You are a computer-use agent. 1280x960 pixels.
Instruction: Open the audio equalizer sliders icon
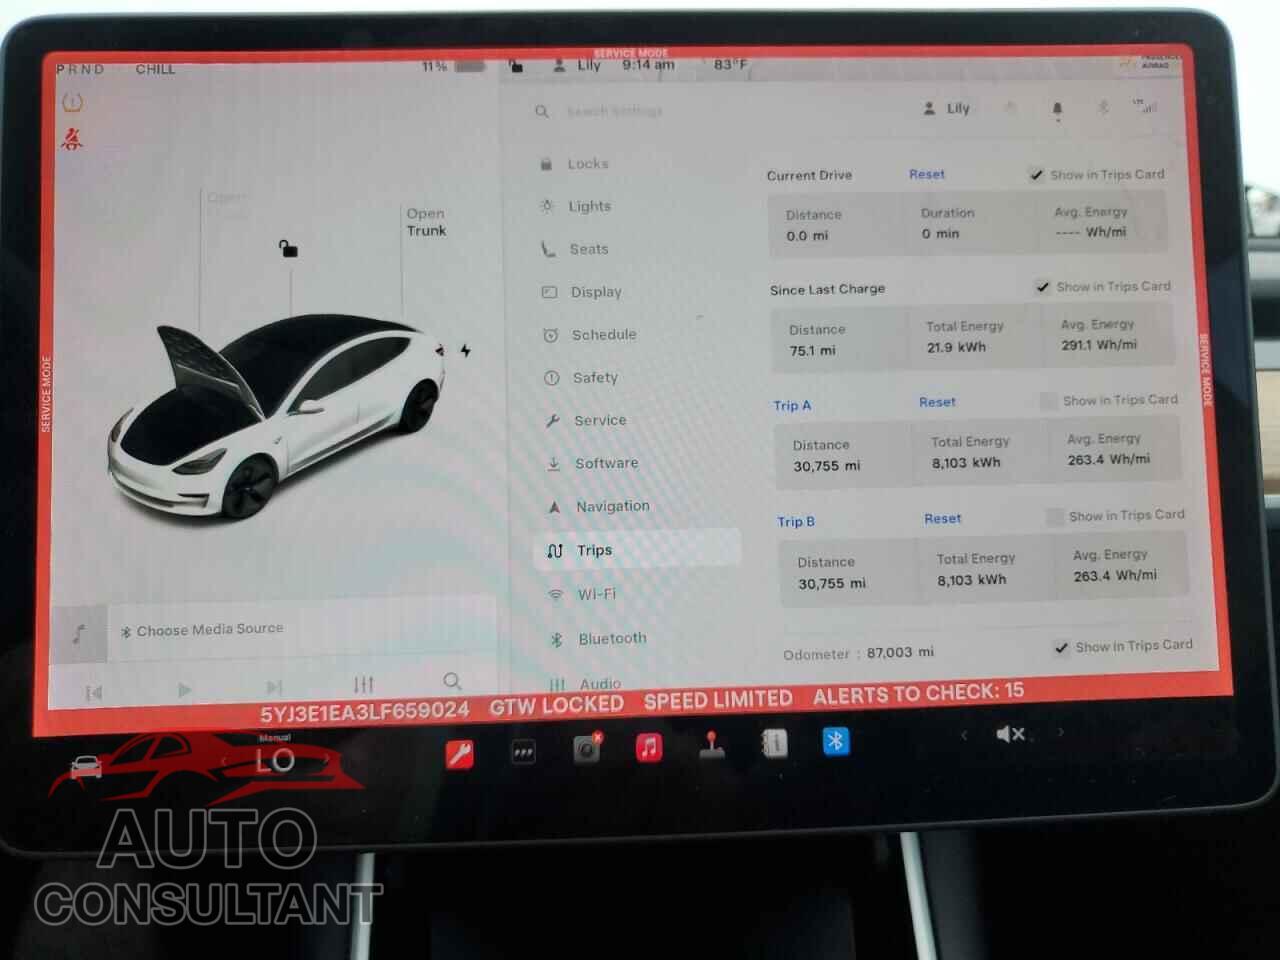tap(363, 684)
